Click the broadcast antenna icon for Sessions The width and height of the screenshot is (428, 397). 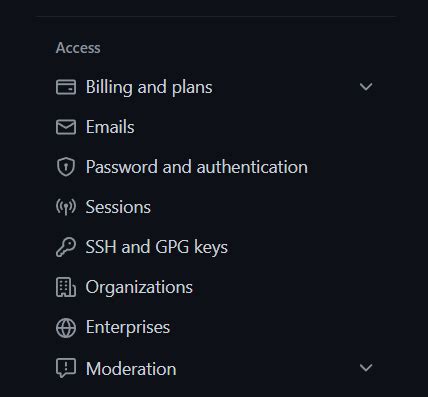tap(66, 207)
